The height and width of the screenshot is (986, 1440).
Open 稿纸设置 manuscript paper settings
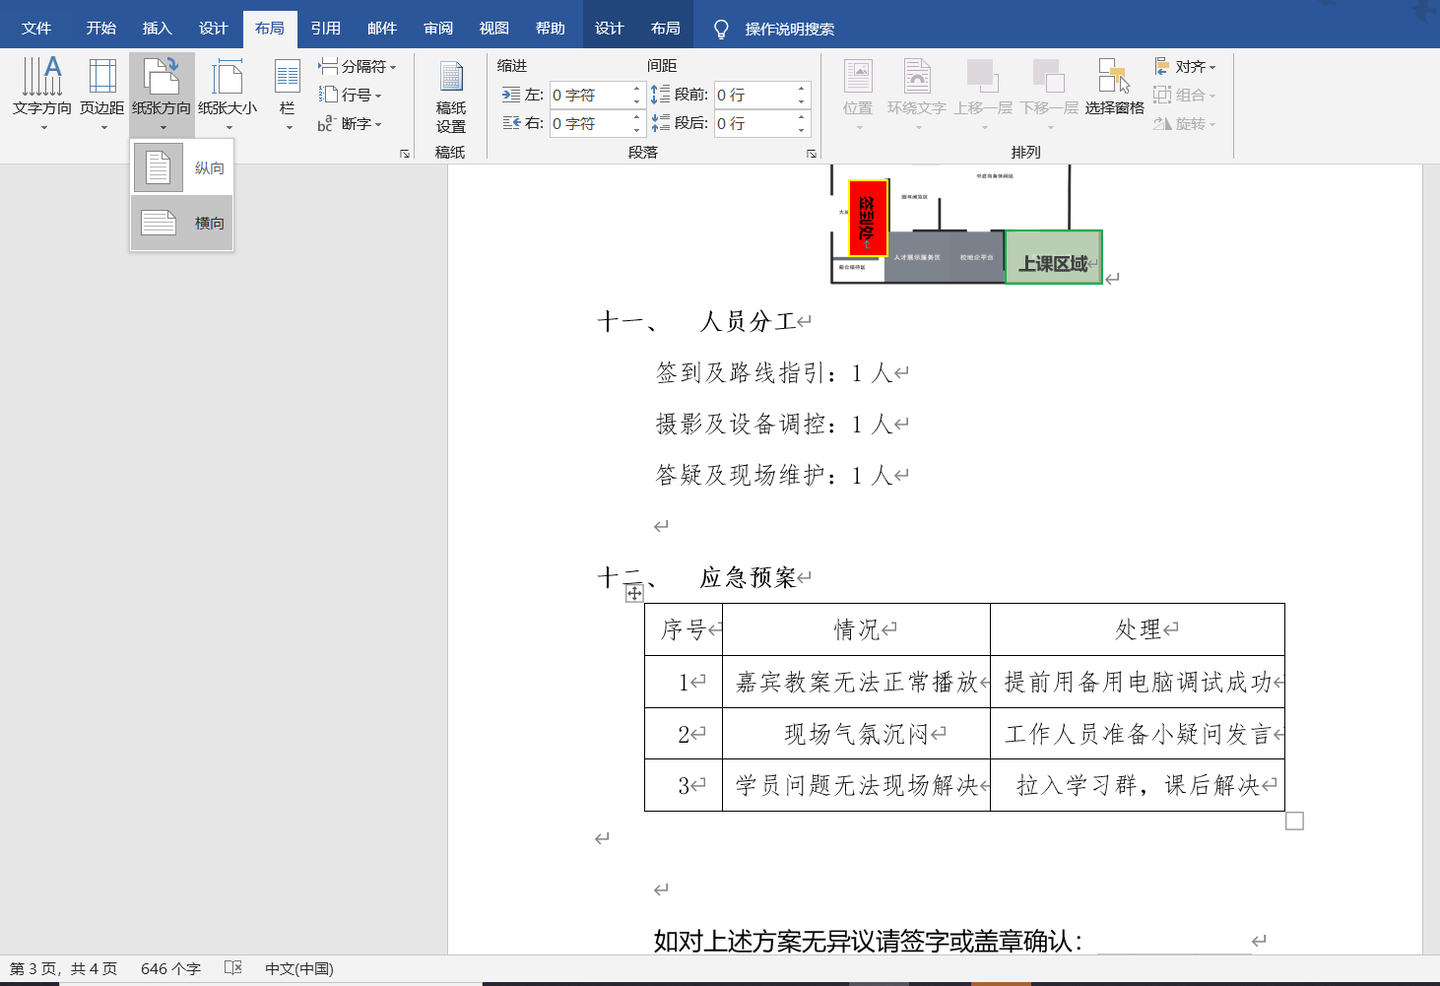click(451, 96)
